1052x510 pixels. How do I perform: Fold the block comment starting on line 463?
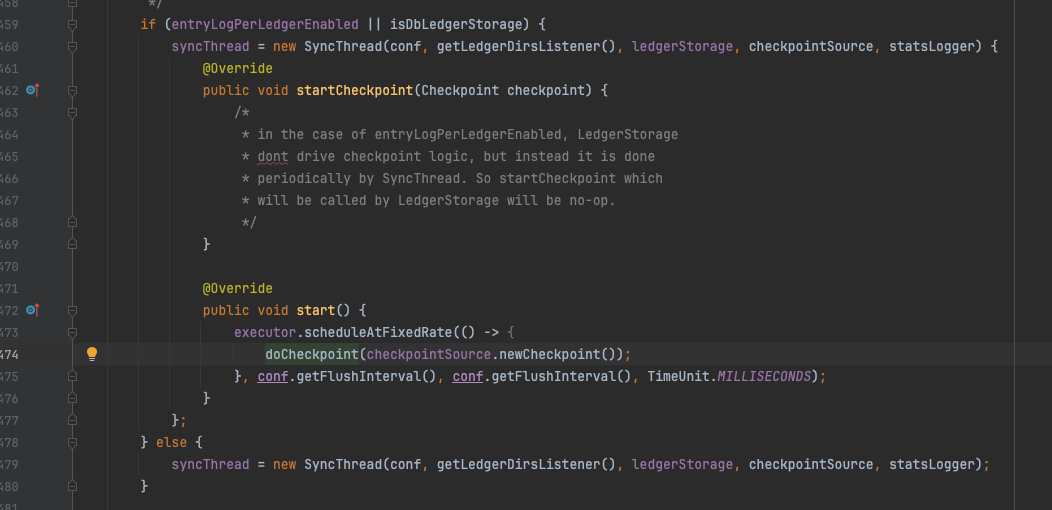72,113
